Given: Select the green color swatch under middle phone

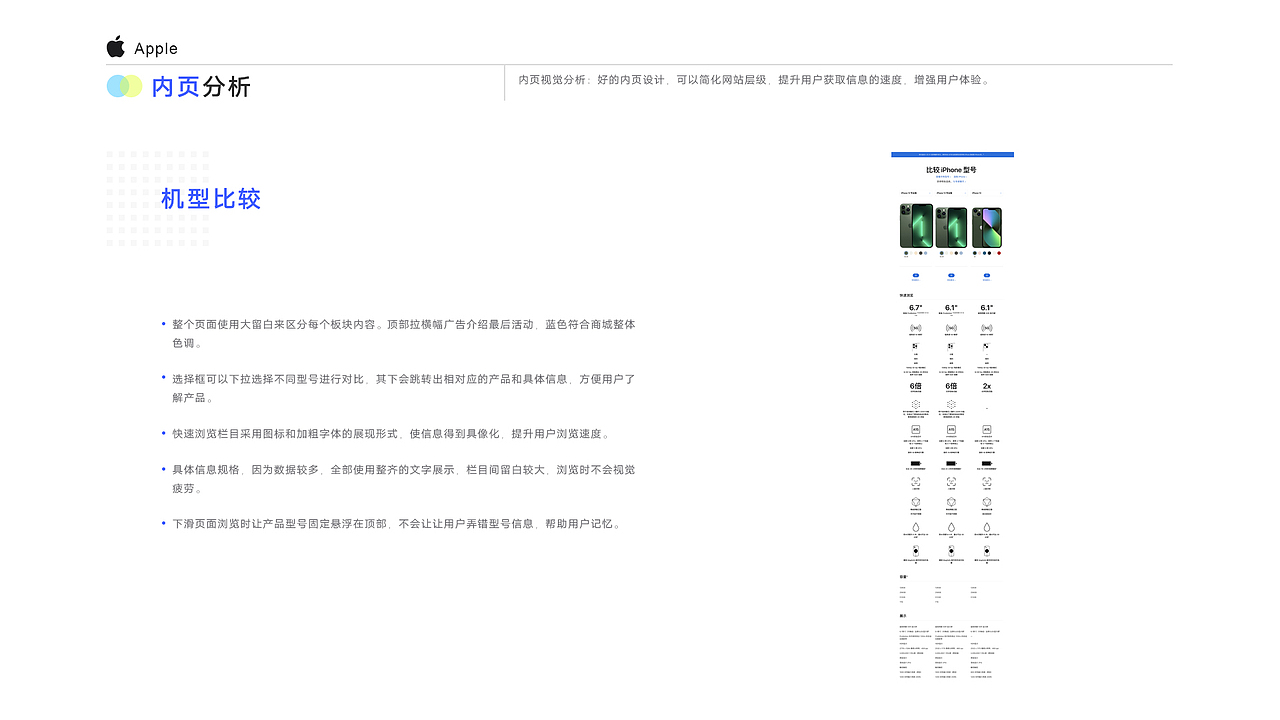Looking at the screenshot, I should (941, 253).
